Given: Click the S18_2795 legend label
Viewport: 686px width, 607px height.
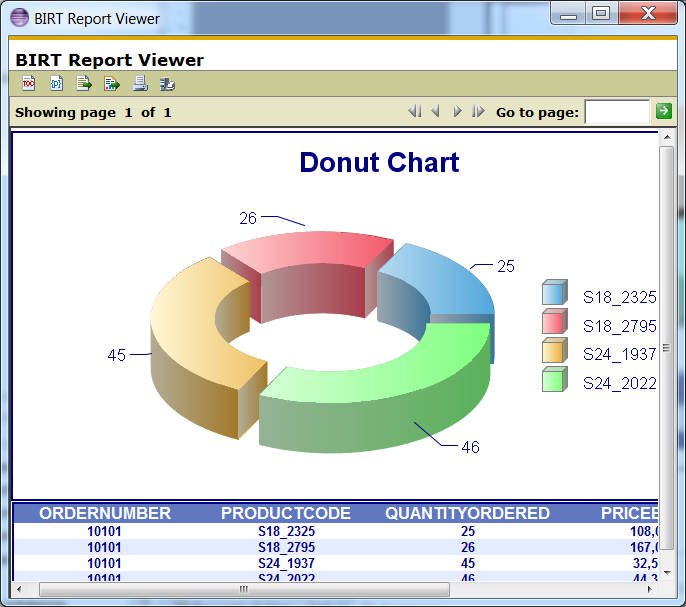Looking at the screenshot, I should (619, 325).
